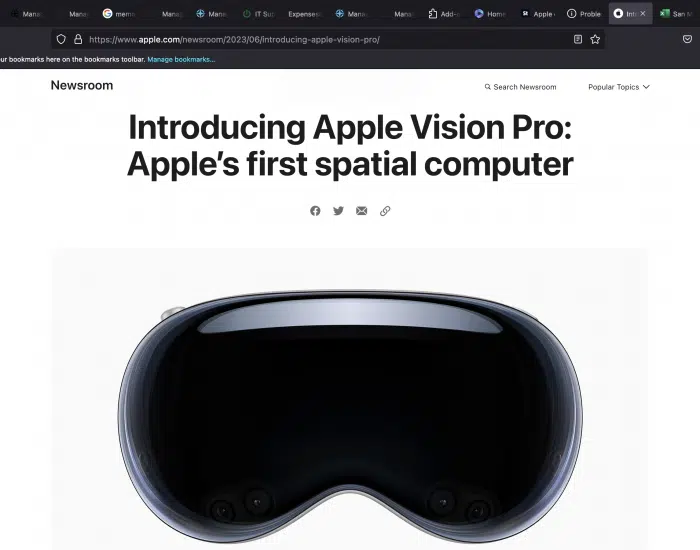Switch to the Add-ons tab
Viewport: 700px width, 550px height.
point(444,14)
